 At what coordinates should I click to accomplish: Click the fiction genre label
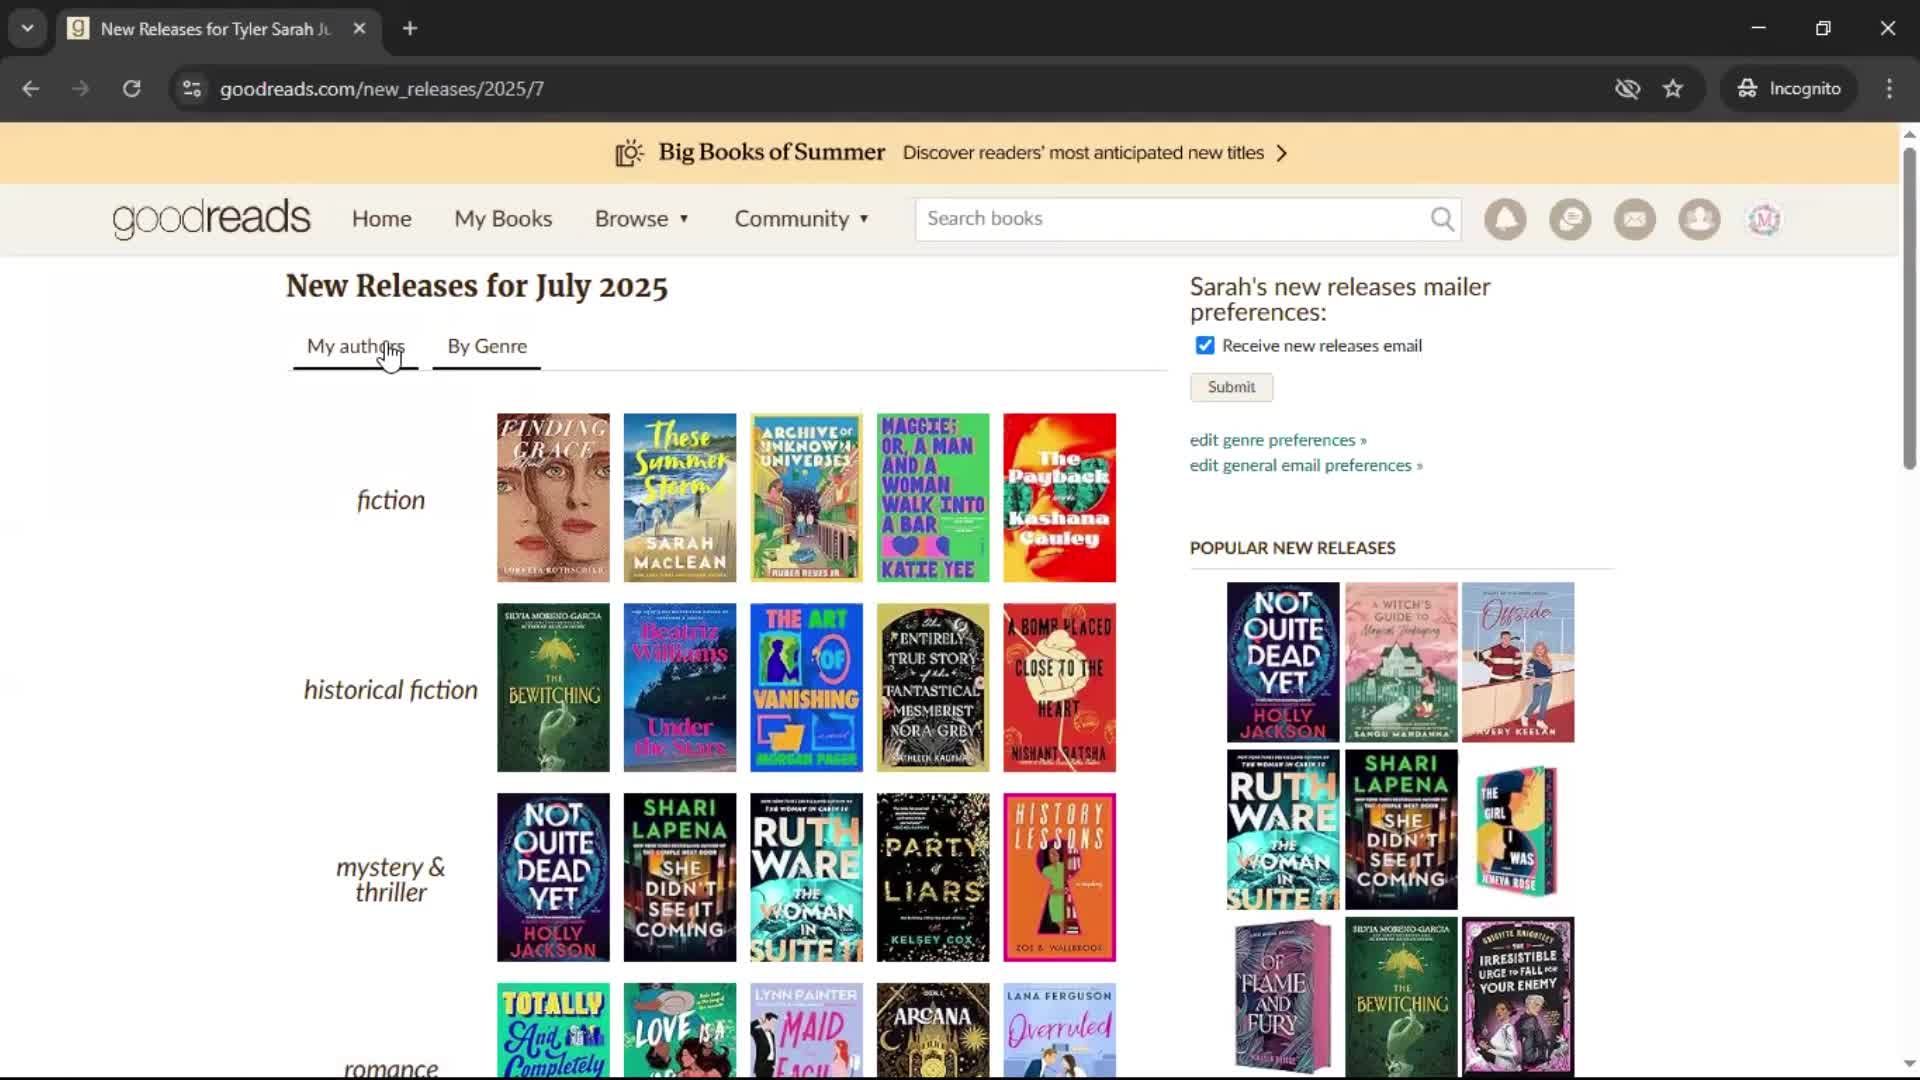coord(391,499)
